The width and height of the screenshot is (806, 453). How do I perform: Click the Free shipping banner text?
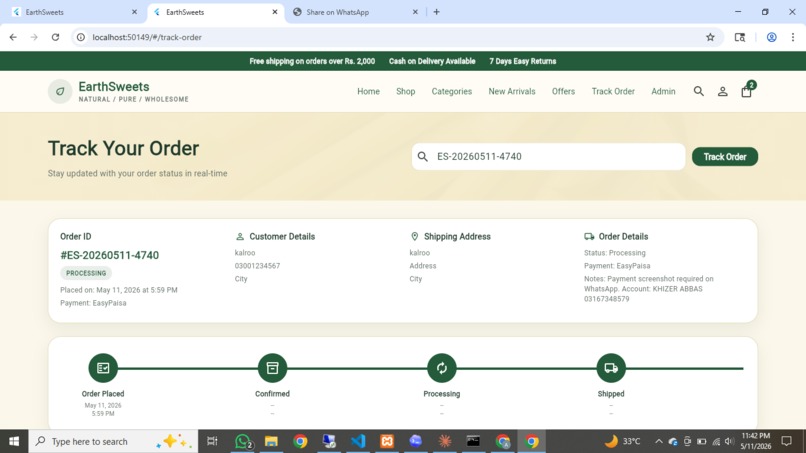point(312,61)
